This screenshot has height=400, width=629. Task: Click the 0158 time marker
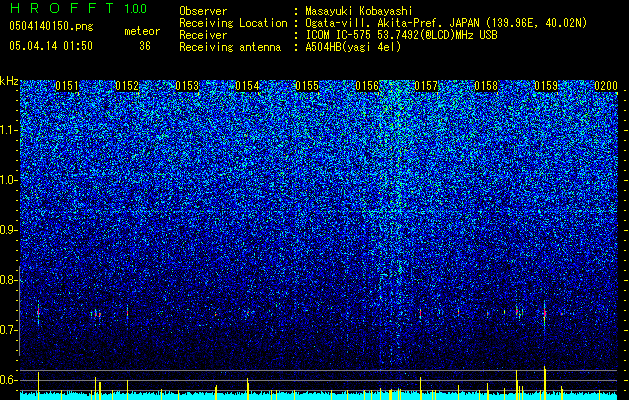point(486,86)
